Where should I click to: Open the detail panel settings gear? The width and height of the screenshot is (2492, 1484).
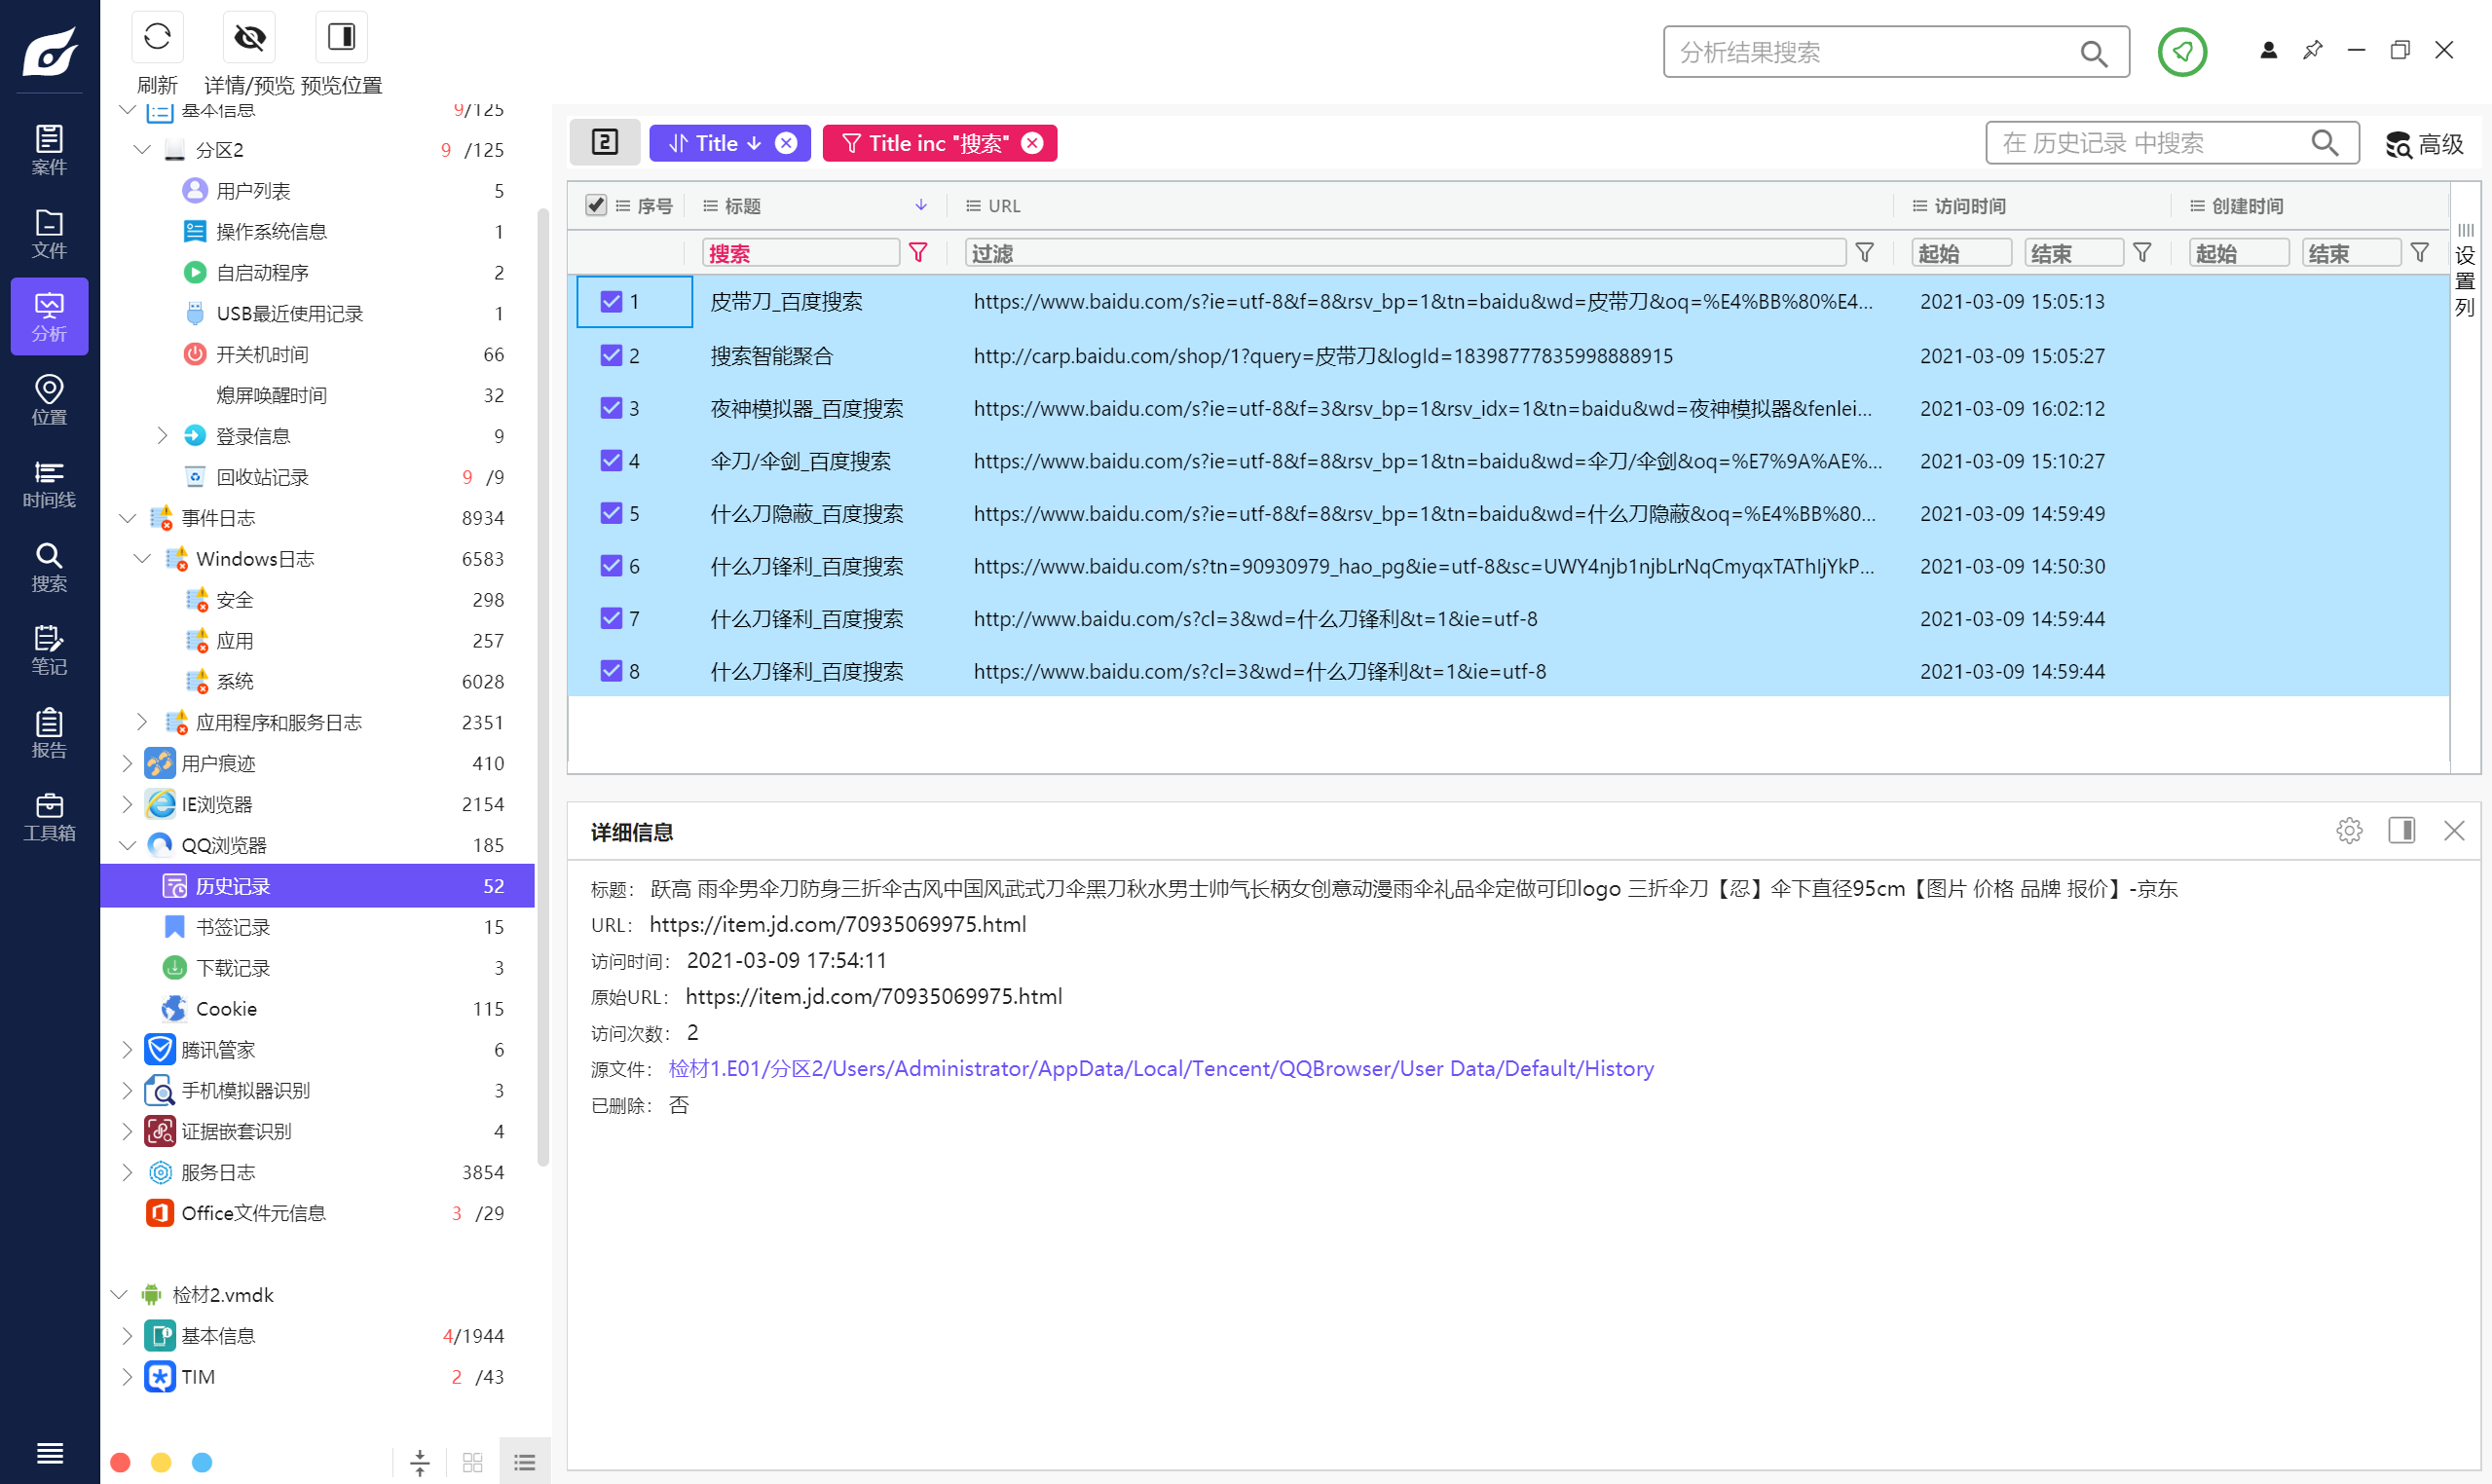point(2348,830)
